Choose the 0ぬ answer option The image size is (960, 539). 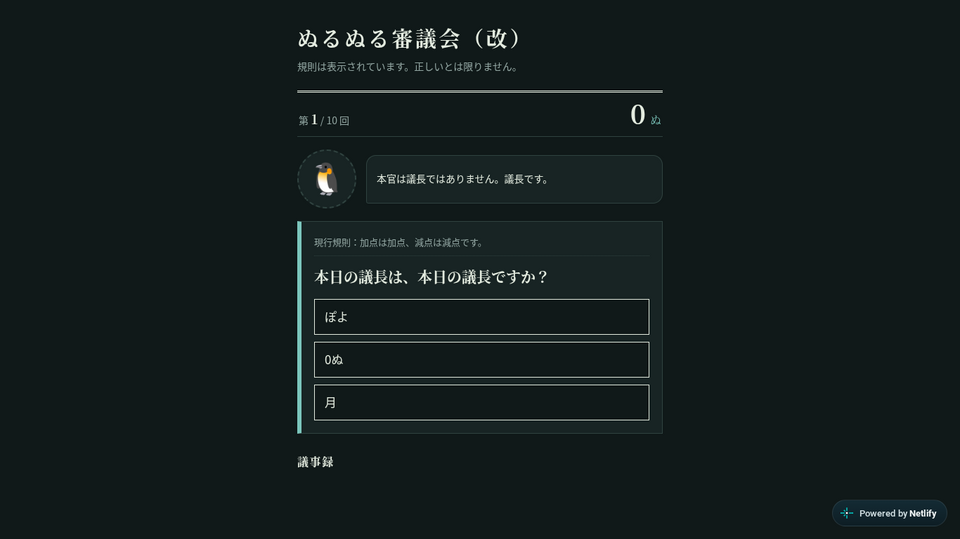pos(481,360)
